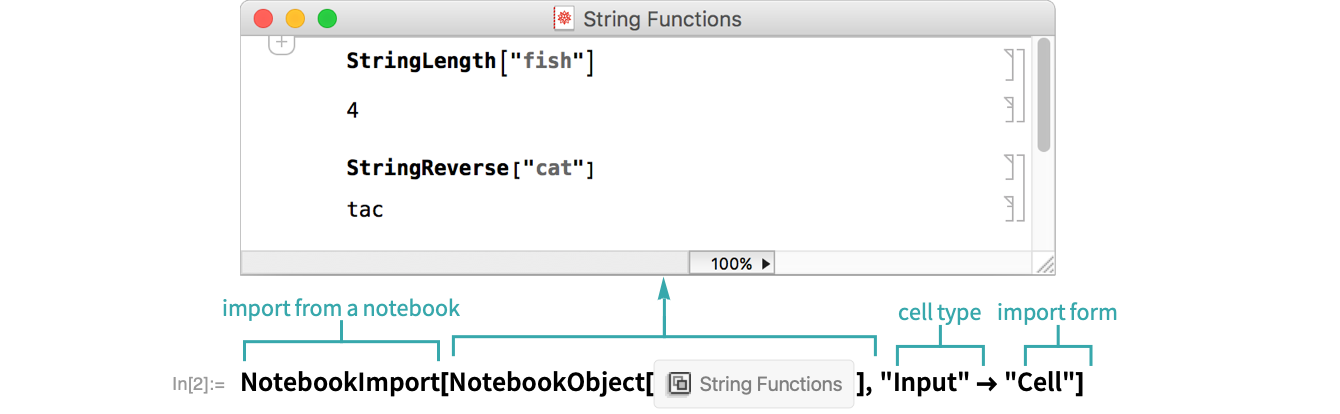The height and width of the screenshot is (414, 1340).
Task: Click inside the StringLength["fish"] input
Action: pyautogui.click(x=470, y=62)
